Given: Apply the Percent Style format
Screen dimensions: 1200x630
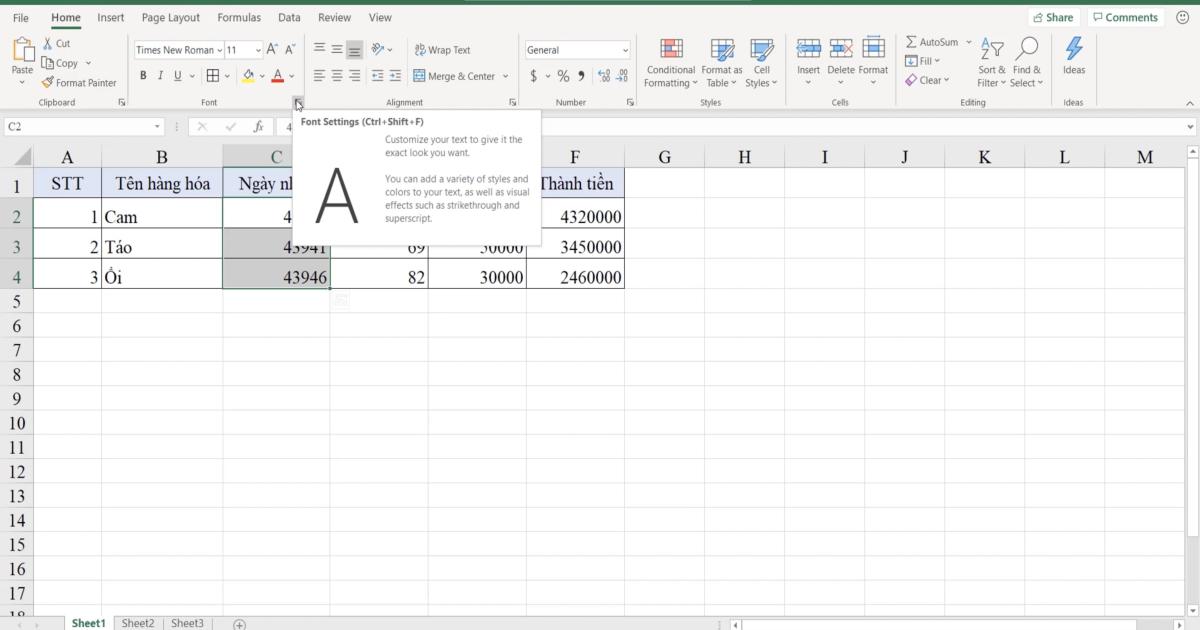Looking at the screenshot, I should coord(562,75).
